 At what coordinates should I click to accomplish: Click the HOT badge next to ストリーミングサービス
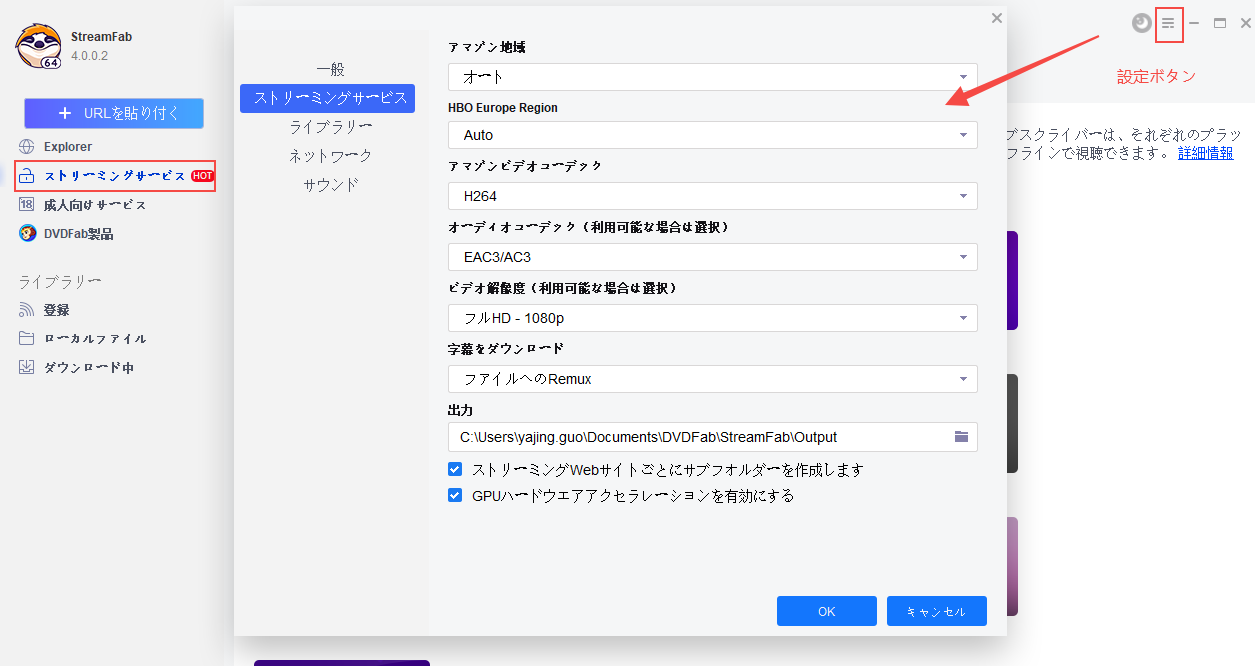coord(202,176)
